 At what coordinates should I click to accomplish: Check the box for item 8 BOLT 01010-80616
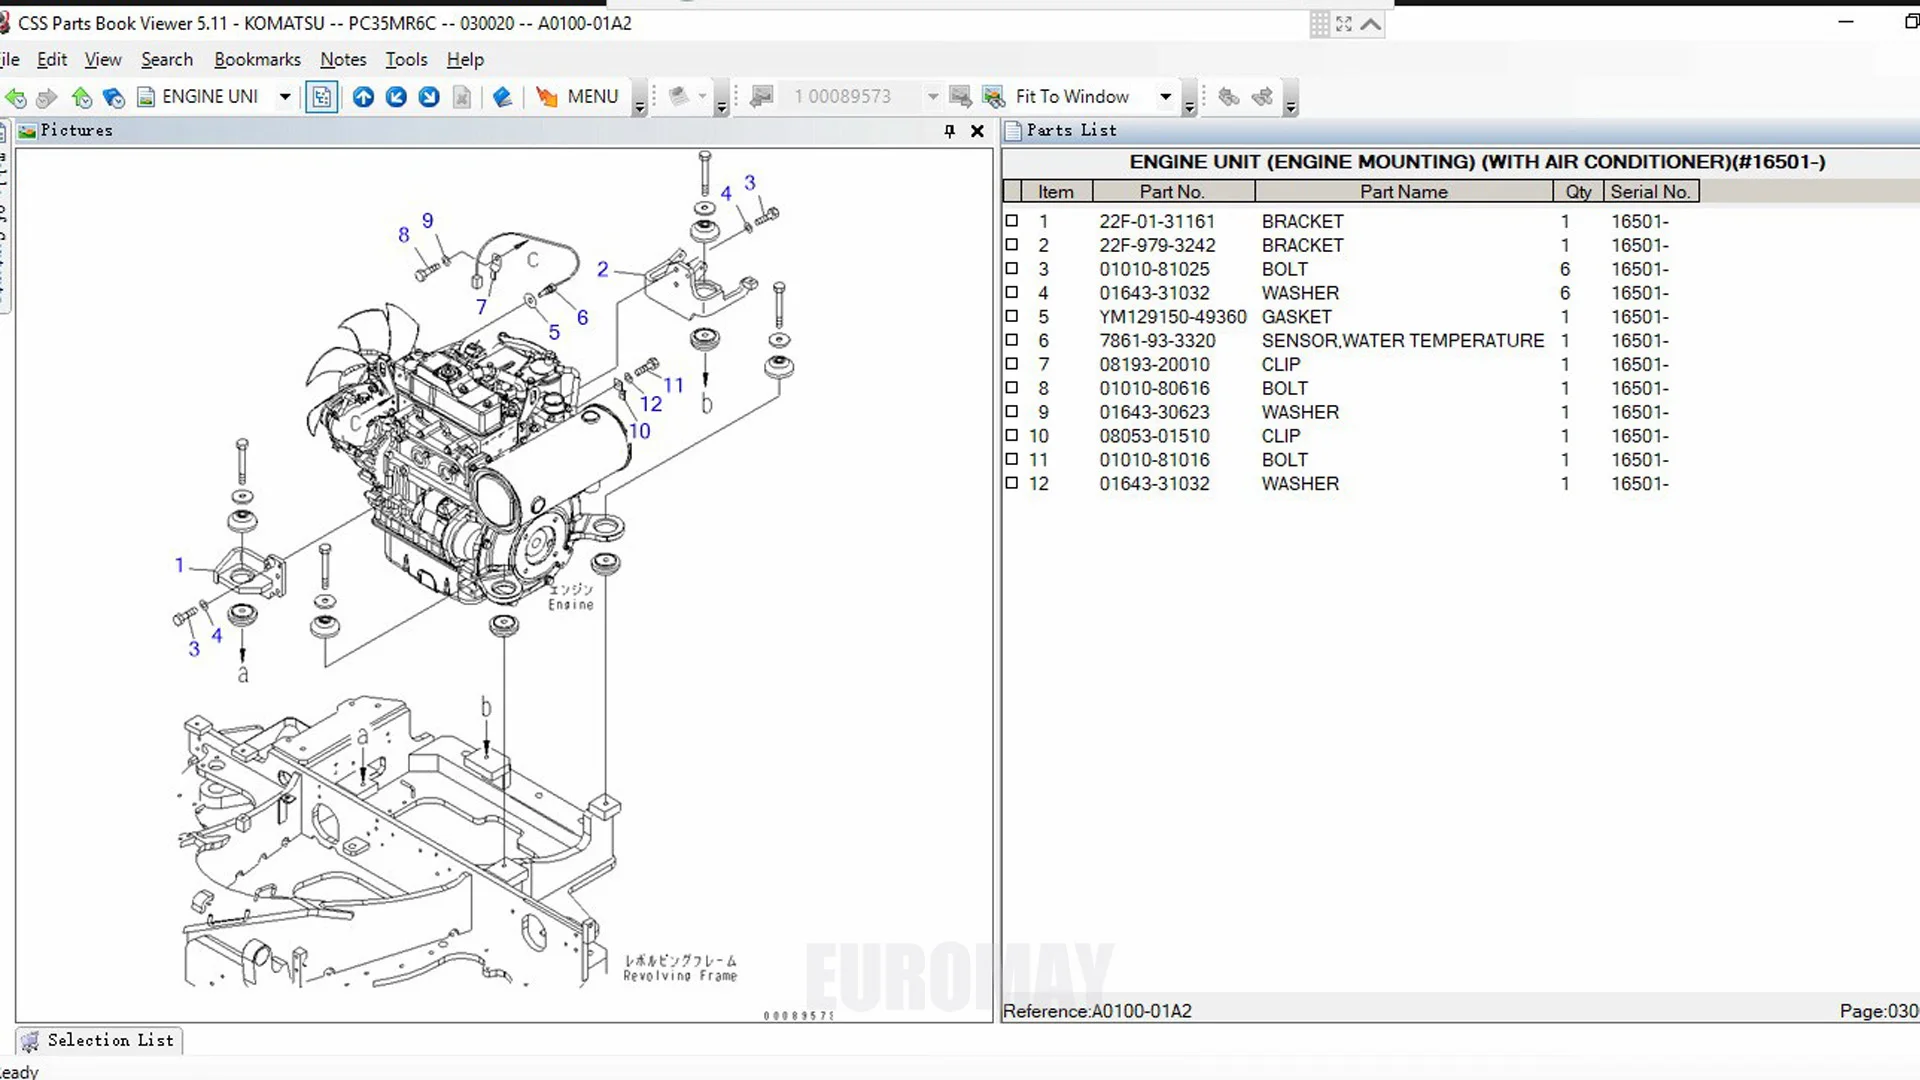coord(1012,388)
